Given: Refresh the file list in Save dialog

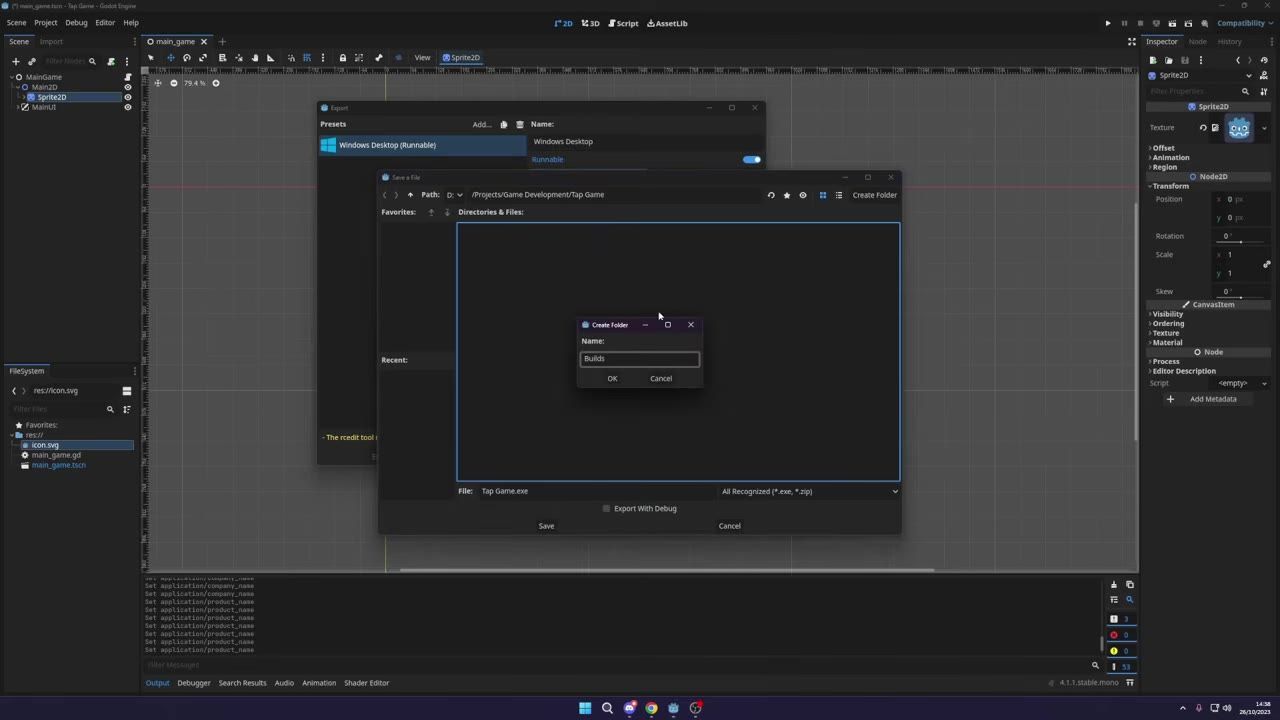Looking at the screenshot, I should [771, 195].
